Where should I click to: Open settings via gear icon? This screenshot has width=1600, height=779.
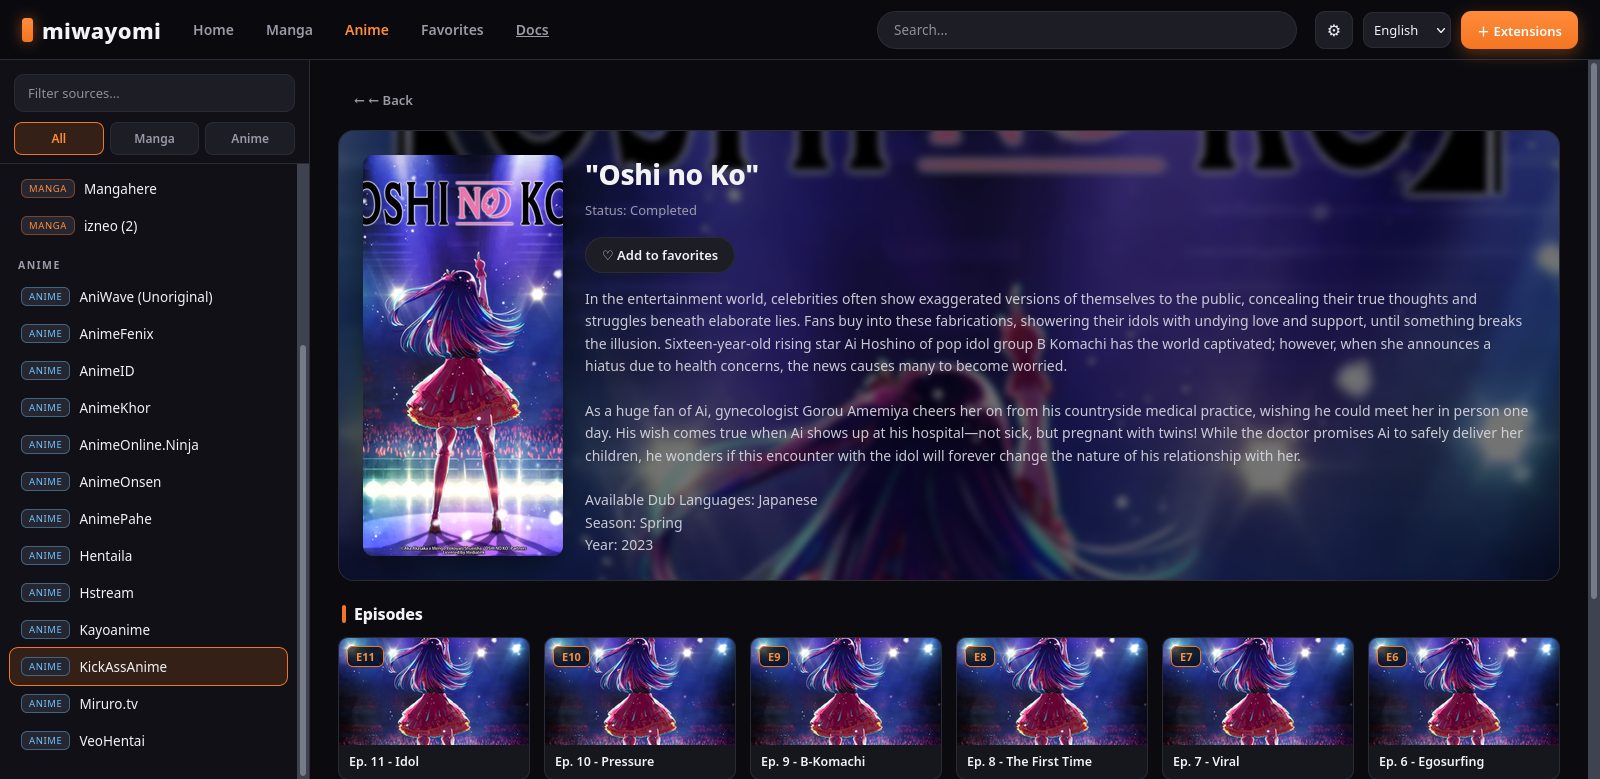pyautogui.click(x=1333, y=31)
